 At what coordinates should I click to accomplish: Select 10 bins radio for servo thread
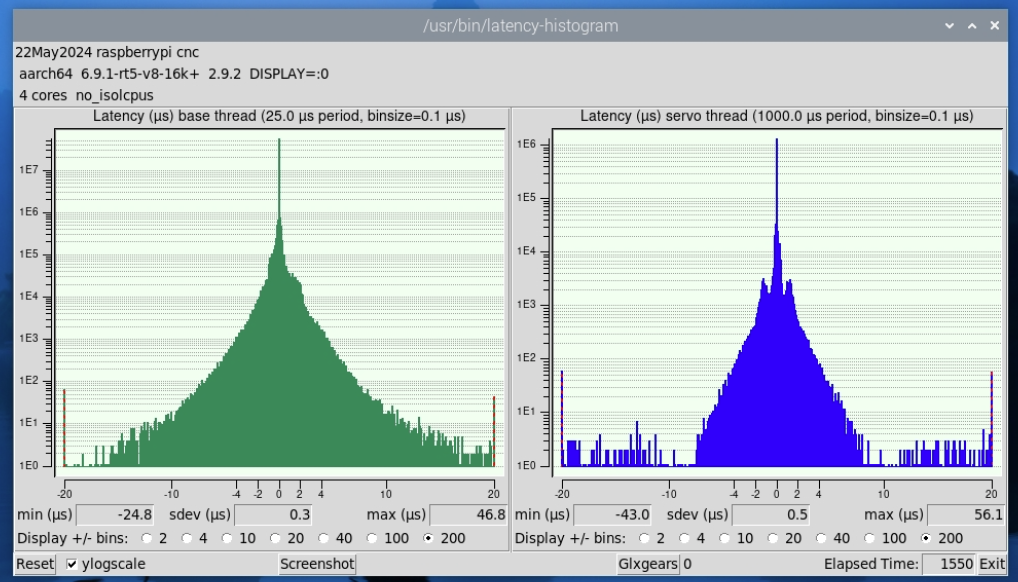(x=724, y=538)
